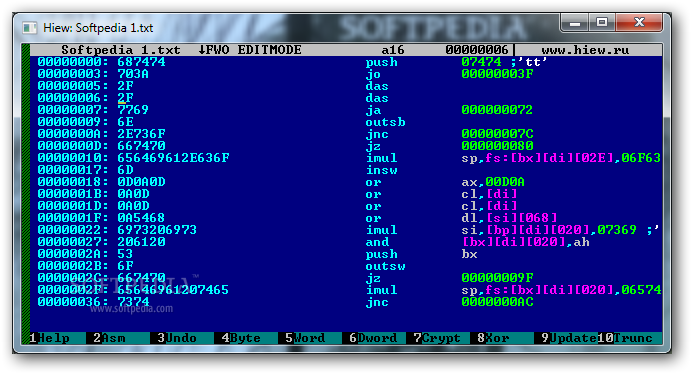Click the push mnemonic at 00000000

pos(382,62)
